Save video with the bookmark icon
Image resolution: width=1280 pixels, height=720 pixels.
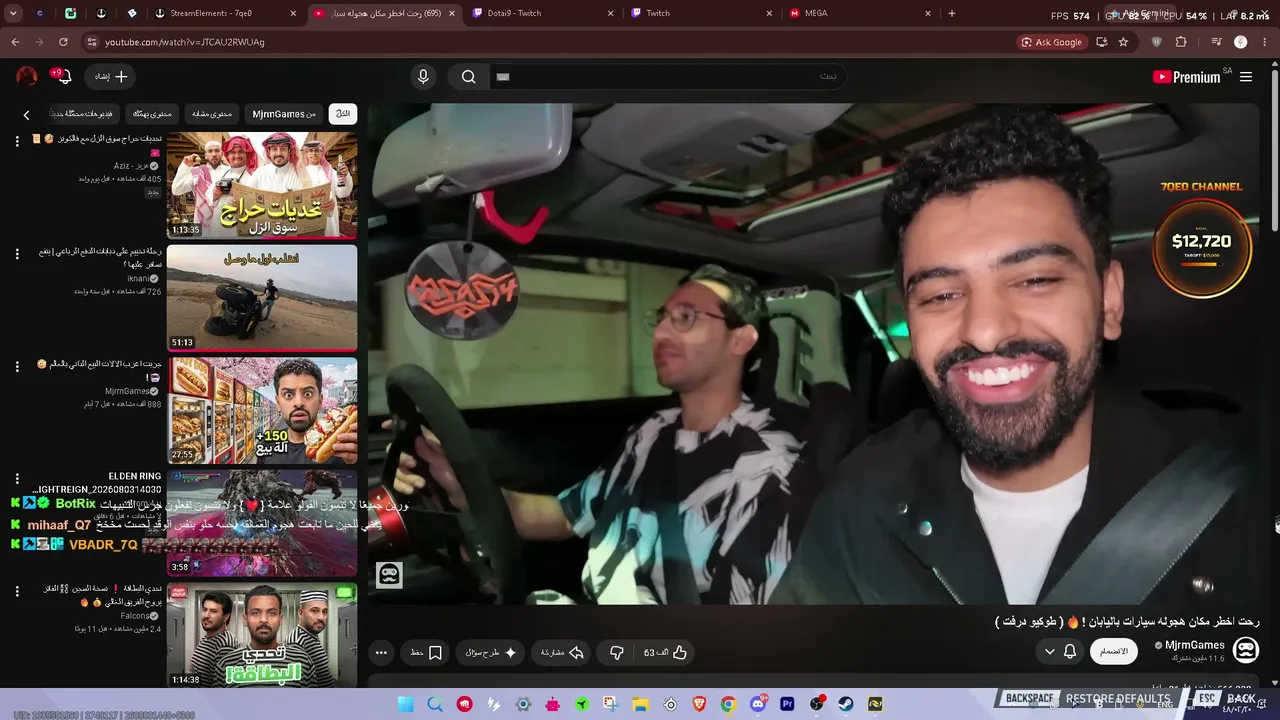426,653
